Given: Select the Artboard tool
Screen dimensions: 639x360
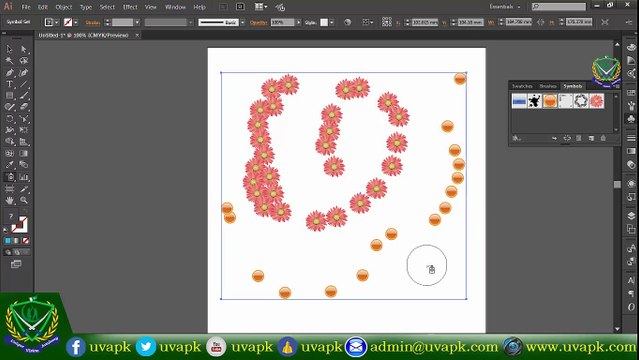Looking at the screenshot, I should (9, 189).
